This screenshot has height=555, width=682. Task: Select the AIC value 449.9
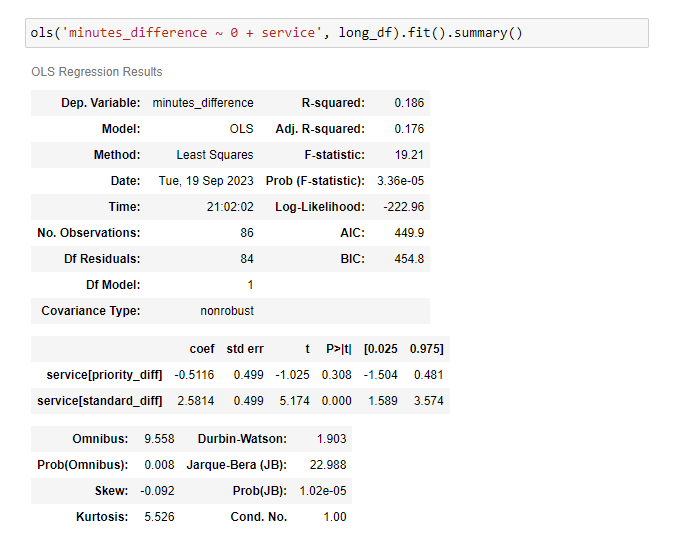pos(409,233)
